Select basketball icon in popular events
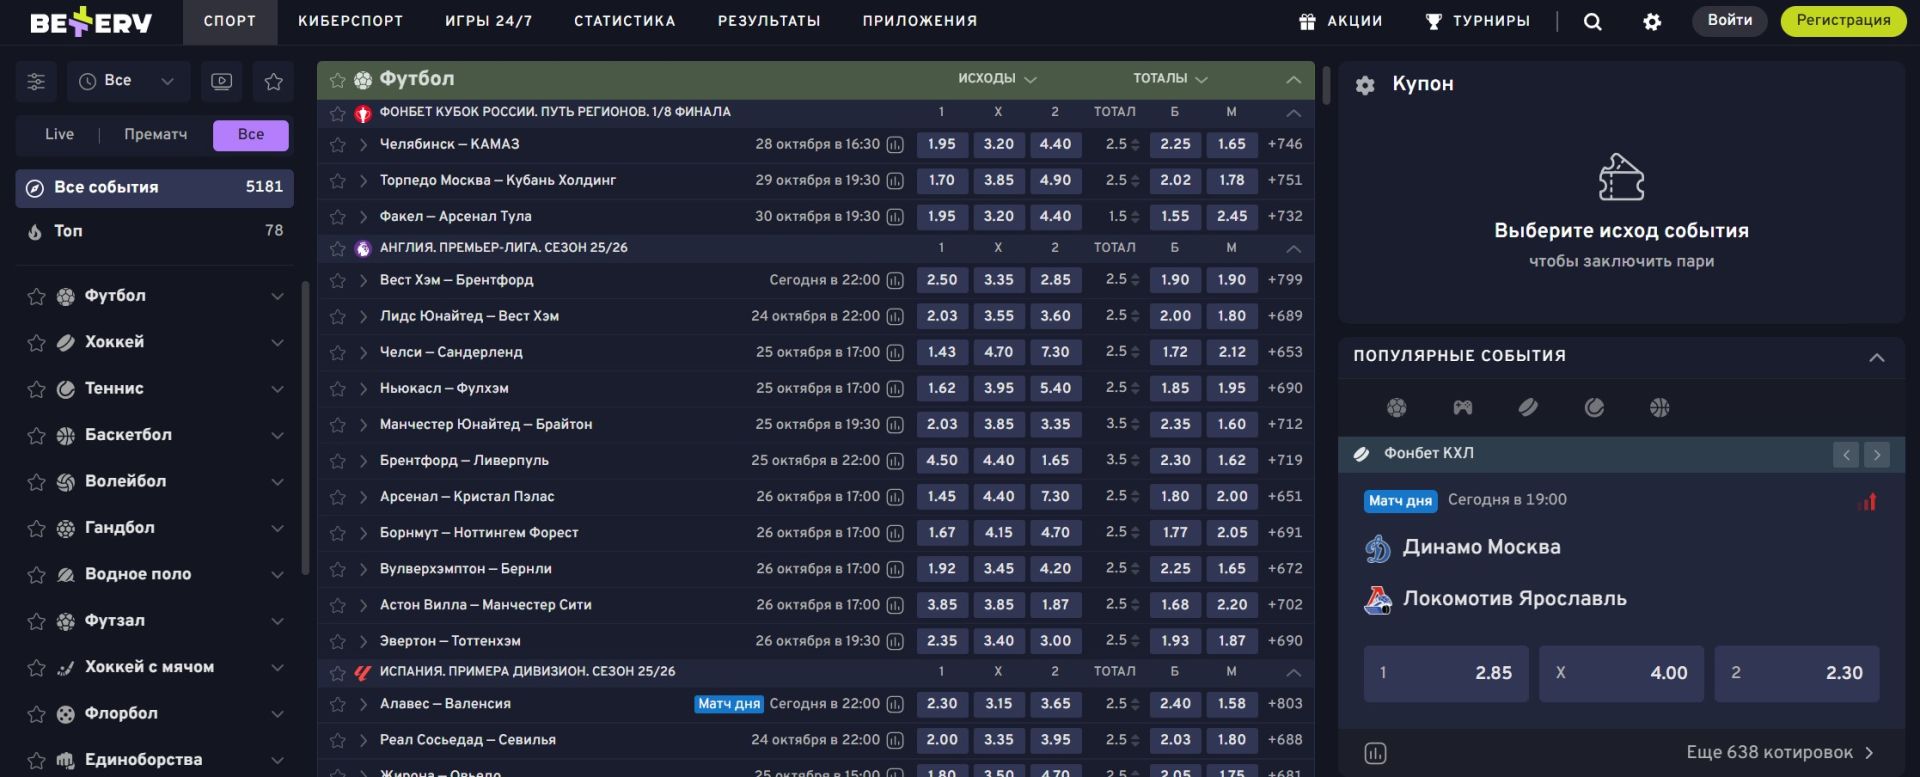1920x777 pixels. [1659, 408]
